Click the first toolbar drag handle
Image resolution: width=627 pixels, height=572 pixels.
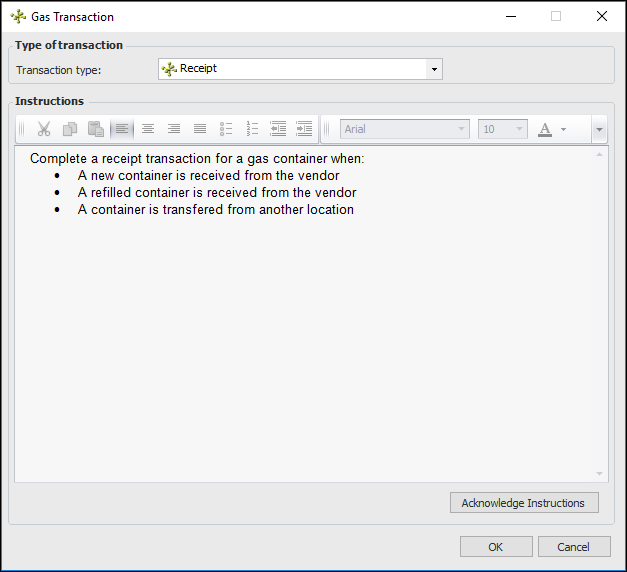[22, 129]
